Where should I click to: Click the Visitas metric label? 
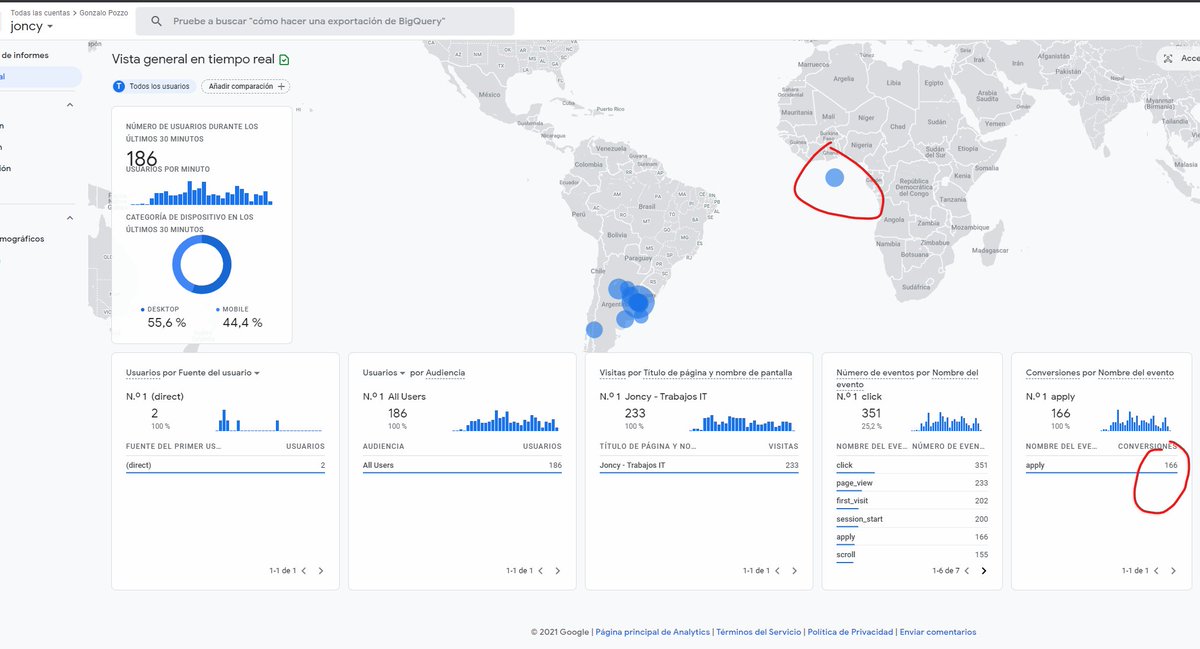pyautogui.click(x=612, y=373)
